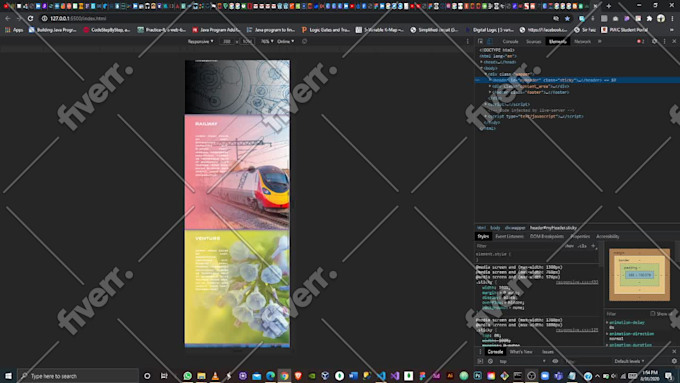Open the zoom percentage dropdown
Viewport: 680px width, 383px height.
click(267, 41)
